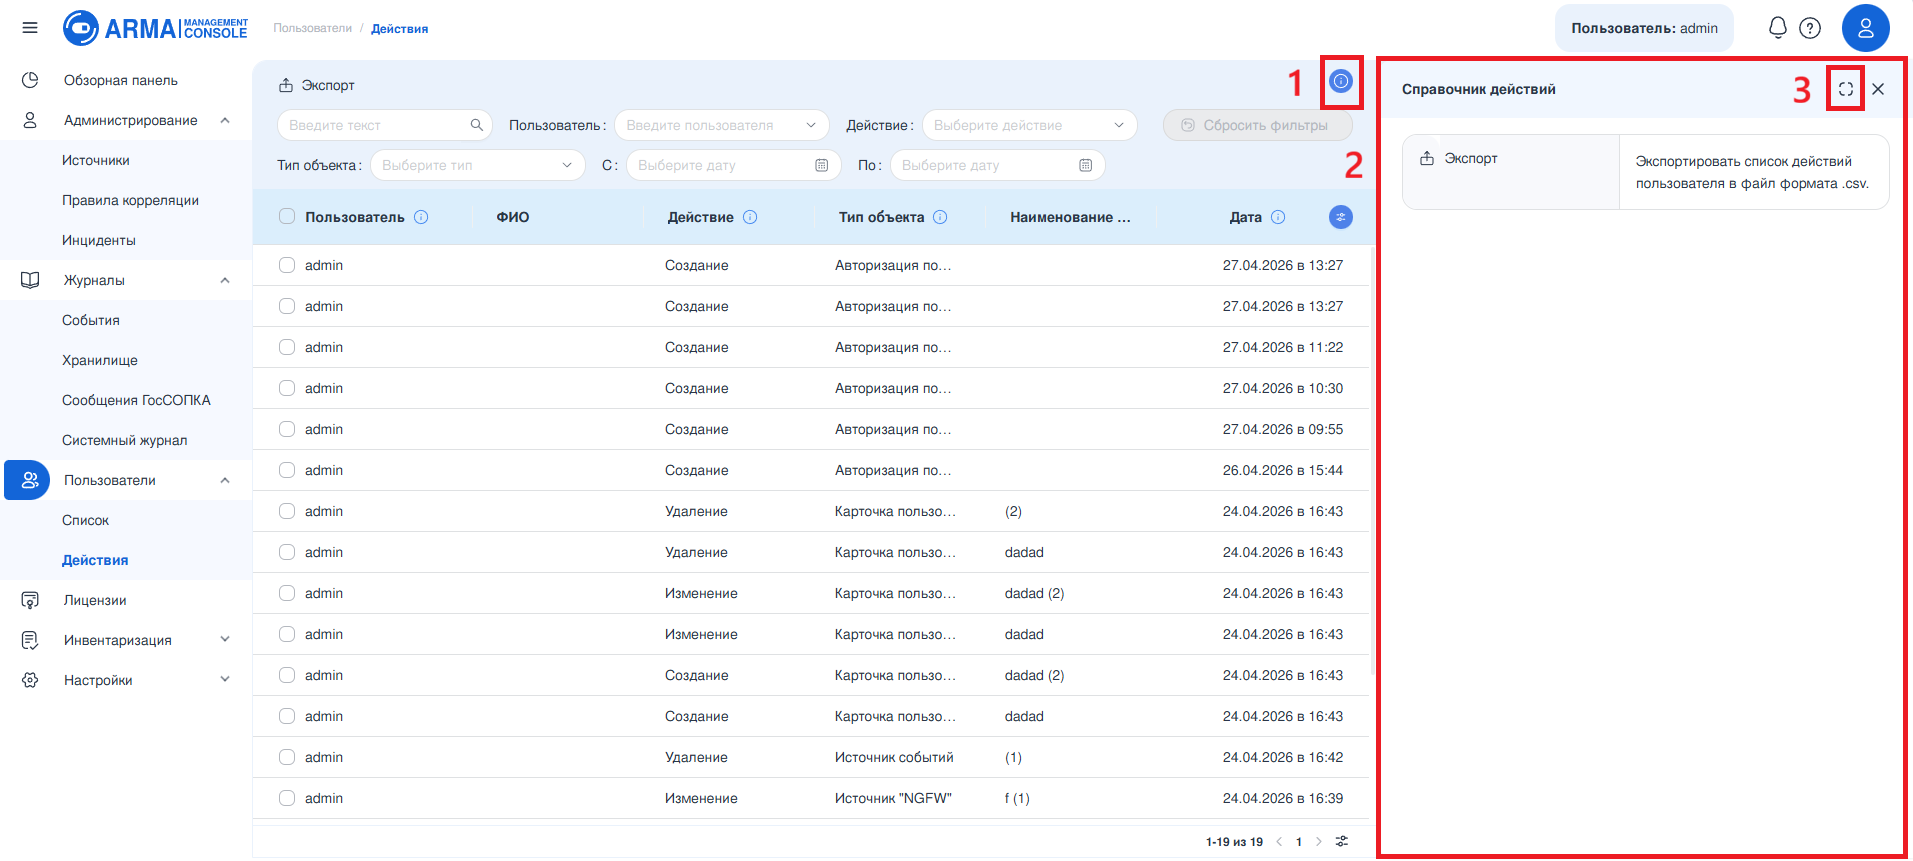Image resolution: width=1913 pixels, height=861 pixels.
Task: Collapse the Пользователи section
Action: click(x=225, y=480)
